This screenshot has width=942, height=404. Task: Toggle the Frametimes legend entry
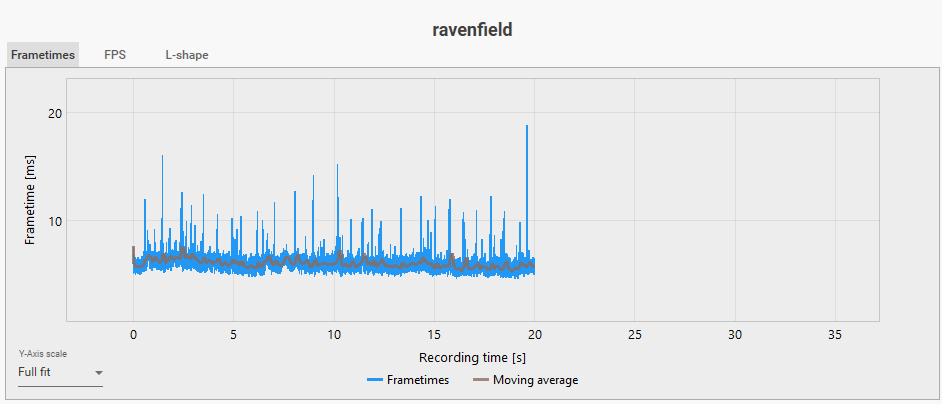pos(408,380)
